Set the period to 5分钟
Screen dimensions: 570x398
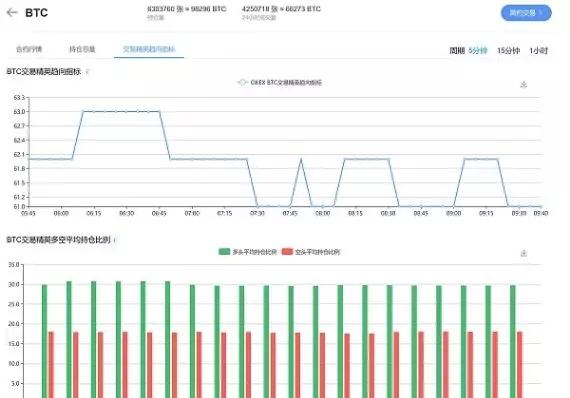(478, 51)
